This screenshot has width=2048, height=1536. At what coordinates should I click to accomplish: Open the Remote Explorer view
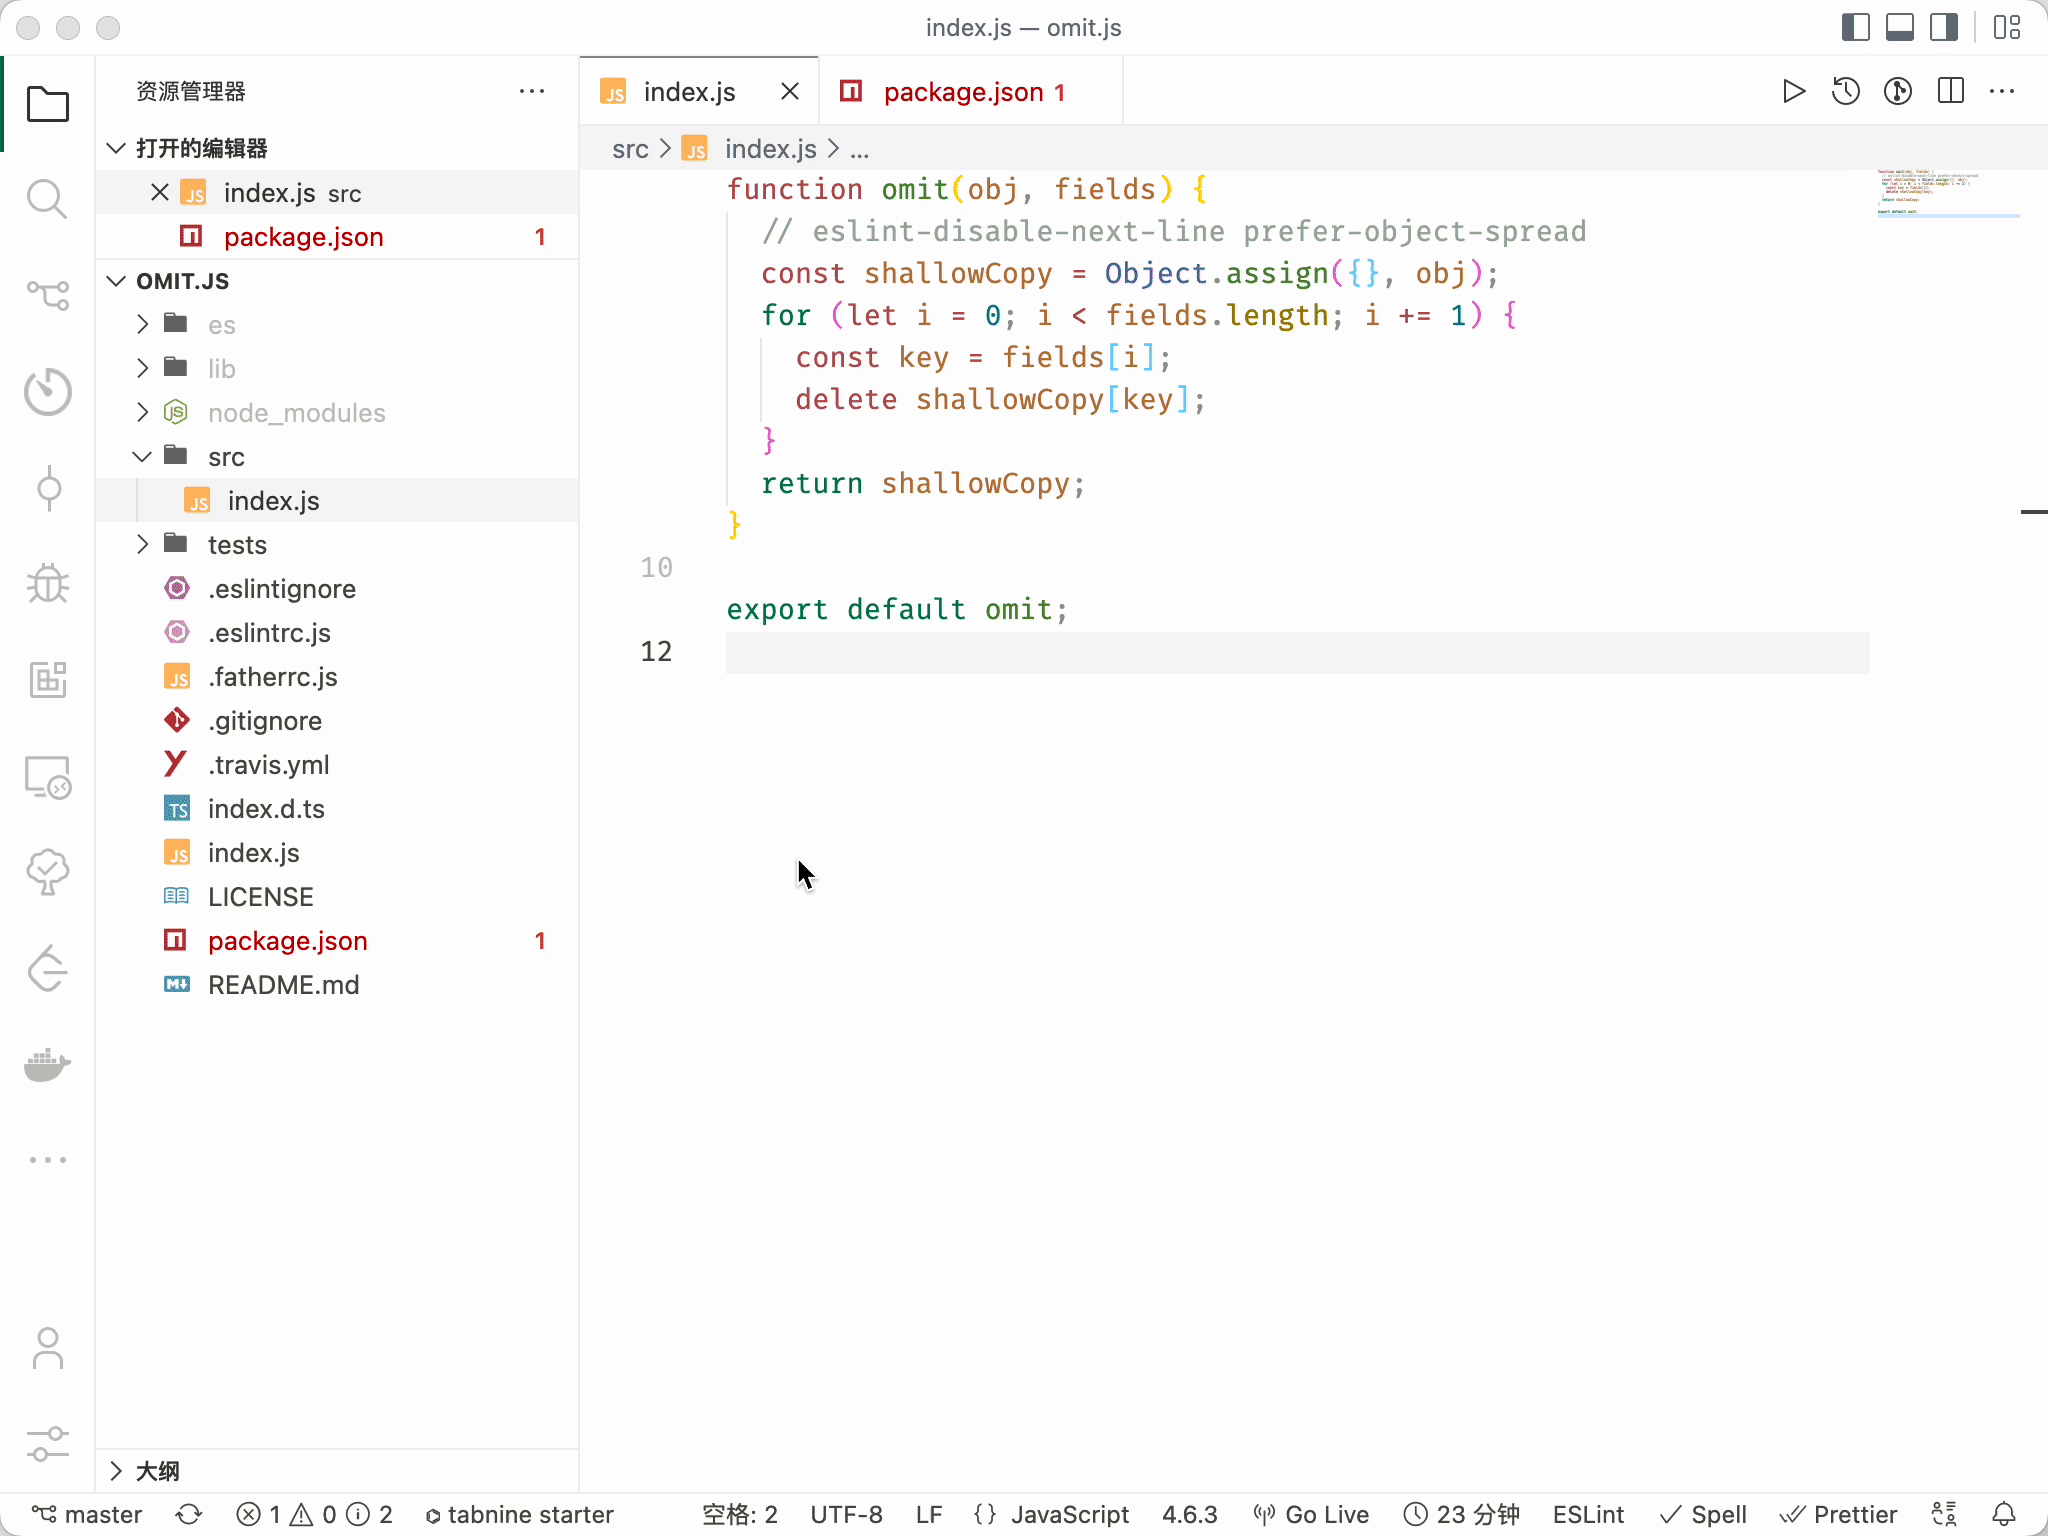click(47, 777)
